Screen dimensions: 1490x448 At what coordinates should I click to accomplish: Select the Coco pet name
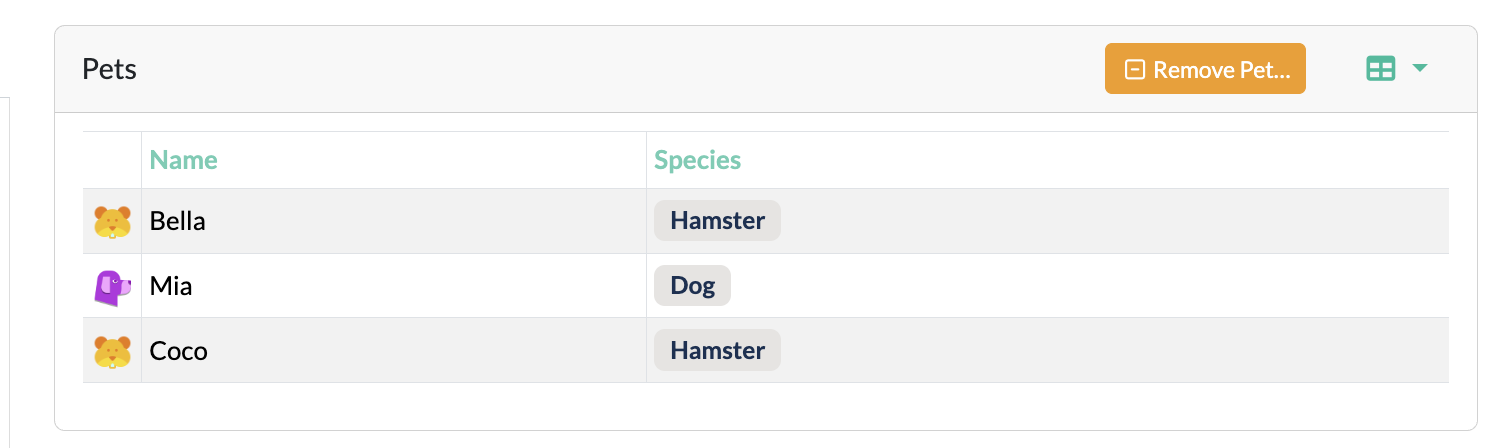tap(178, 351)
